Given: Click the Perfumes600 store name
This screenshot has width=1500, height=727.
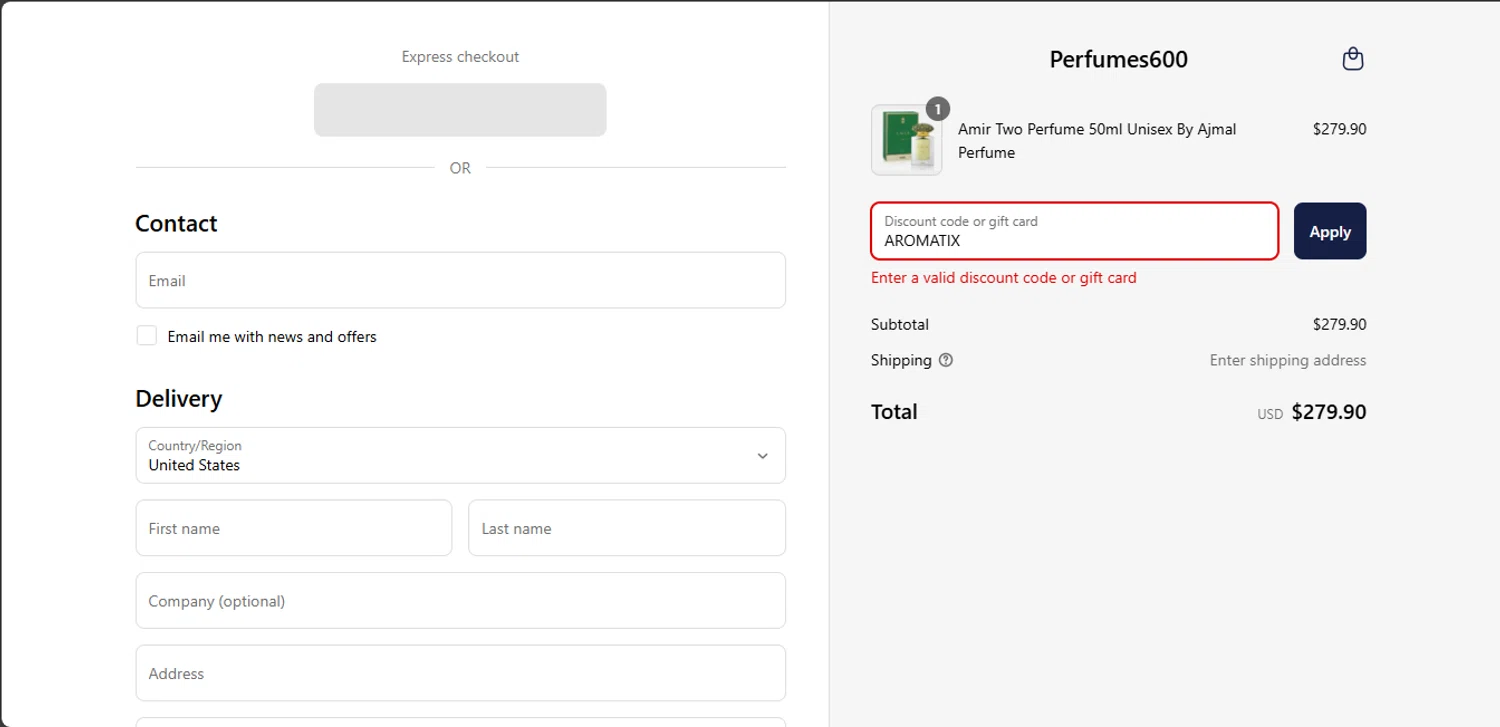Looking at the screenshot, I should tap(1118, 60).
